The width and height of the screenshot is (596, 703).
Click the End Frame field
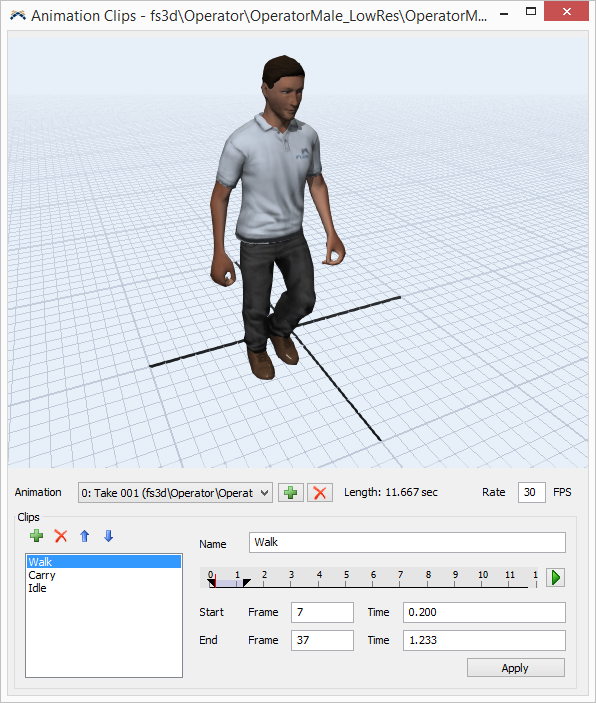pos(322,640)
